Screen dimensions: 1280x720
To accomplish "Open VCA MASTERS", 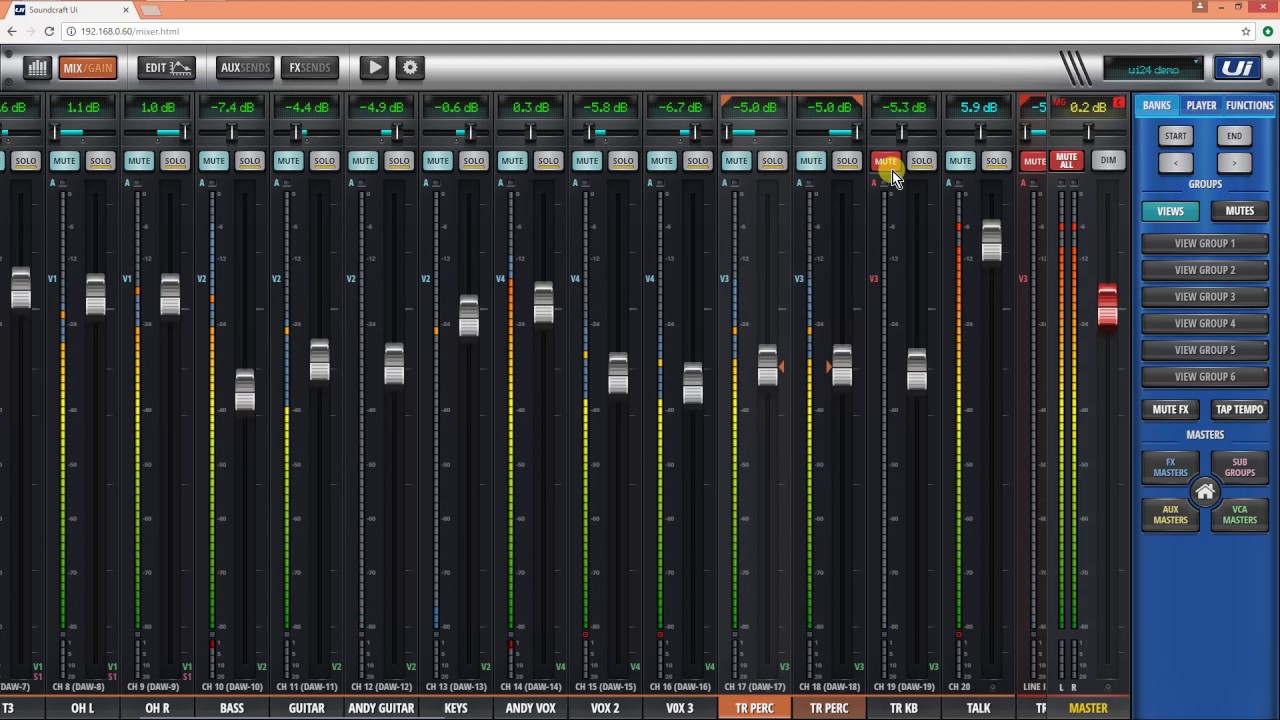I will click(1239, 514).
